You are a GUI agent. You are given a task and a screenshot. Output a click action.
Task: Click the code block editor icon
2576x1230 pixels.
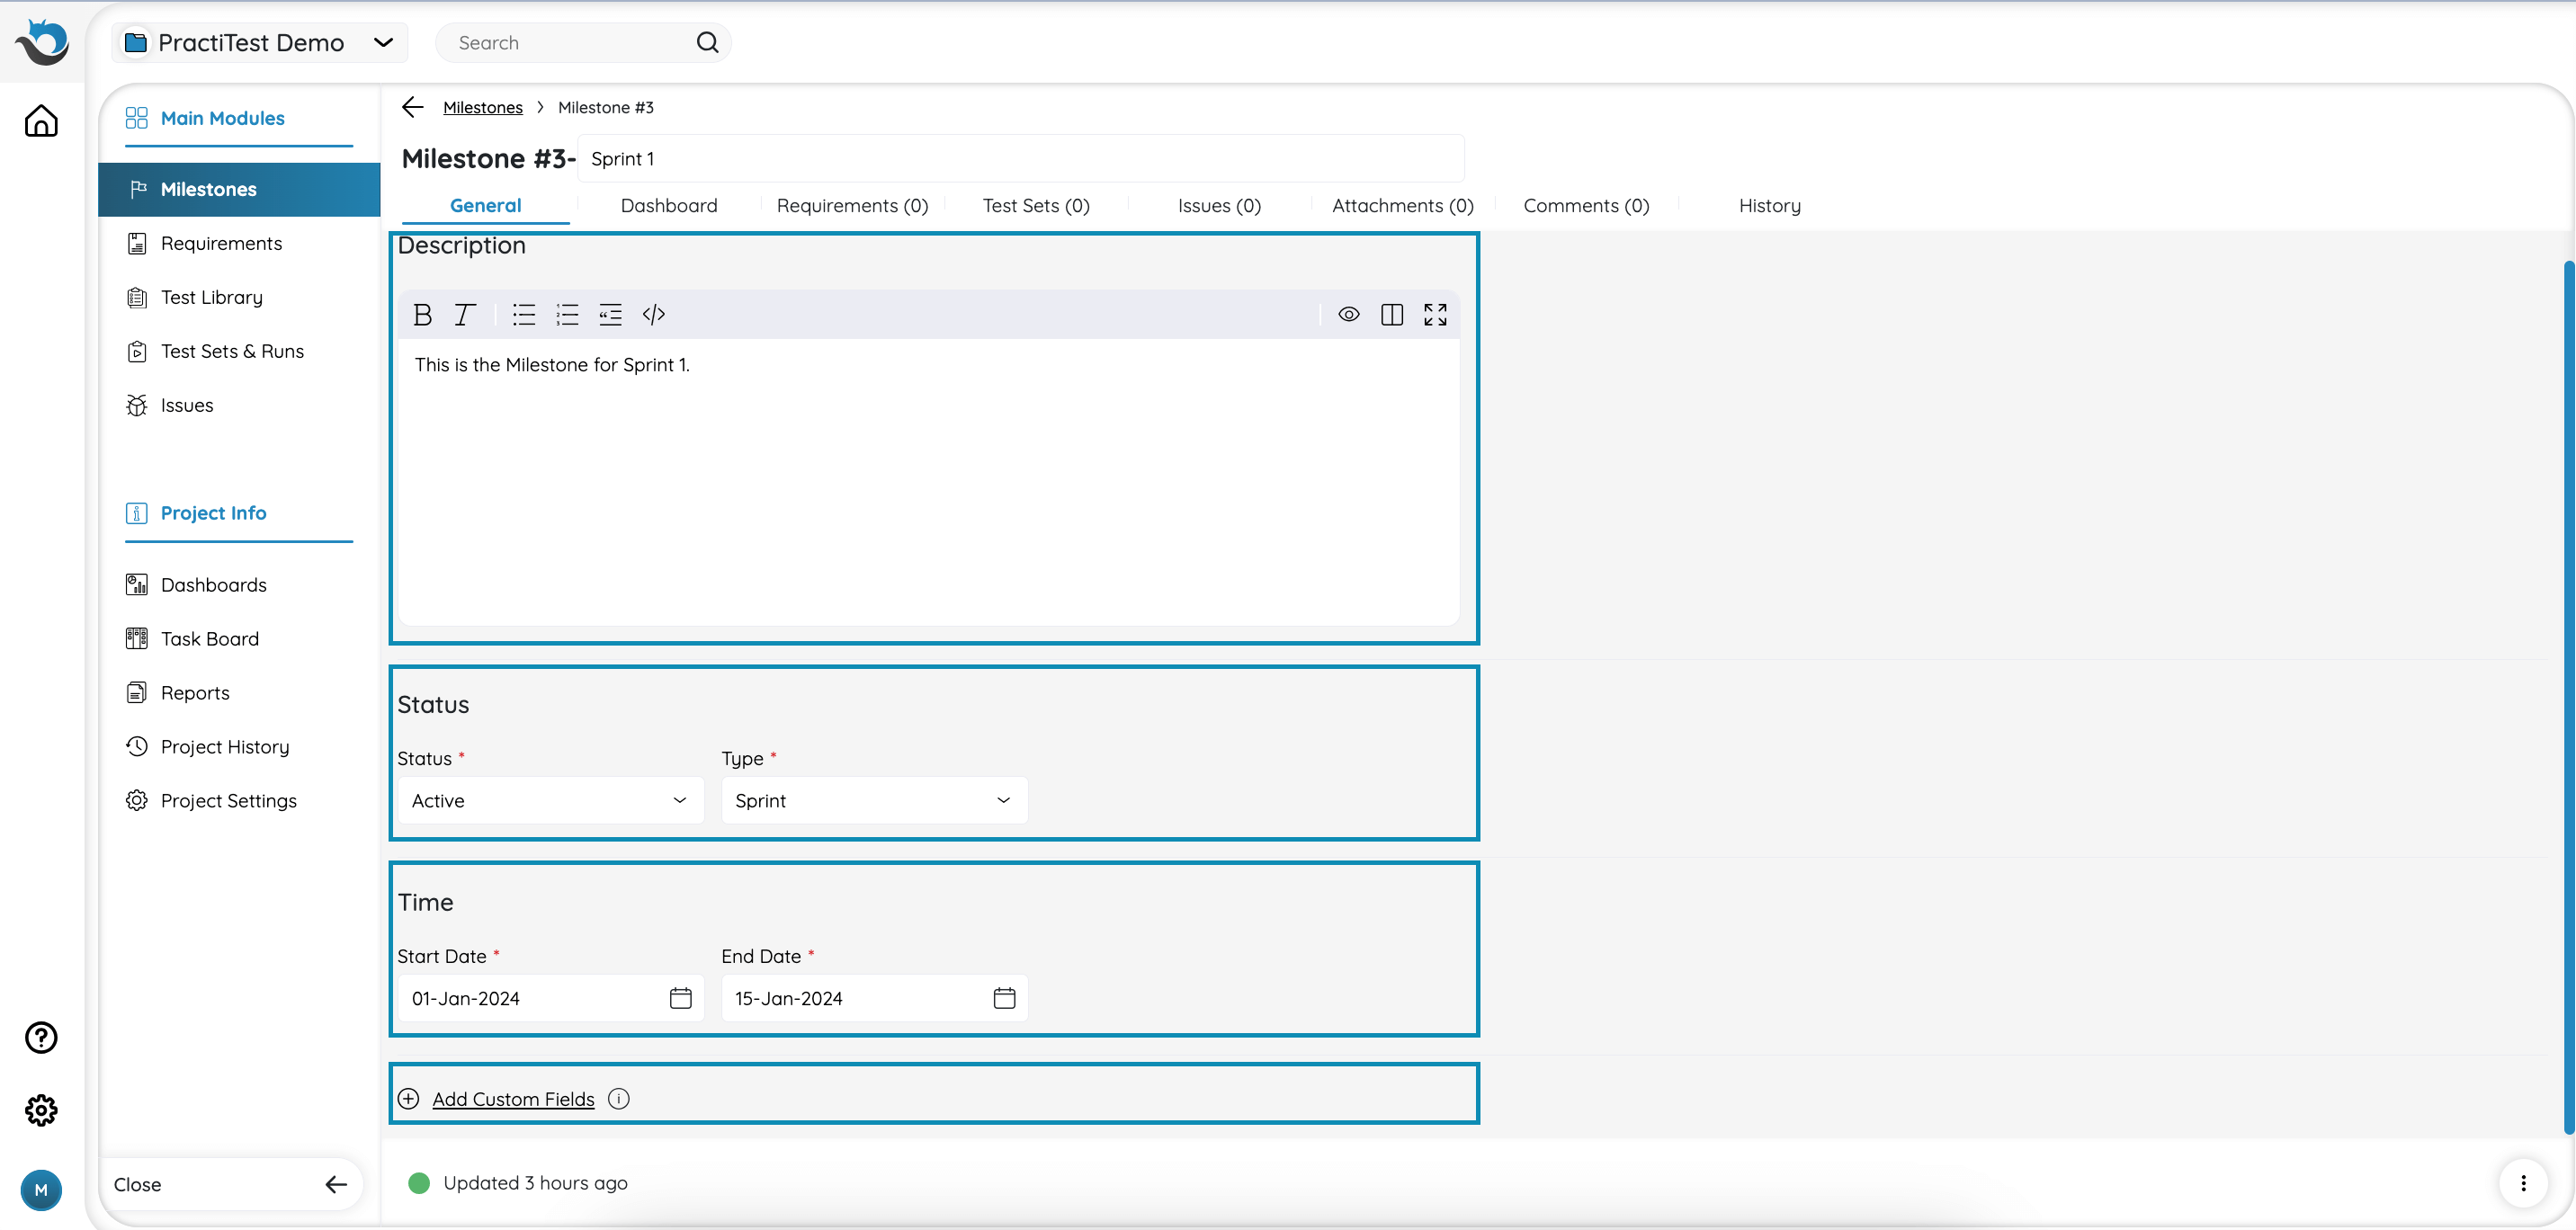tap(654, 315)
